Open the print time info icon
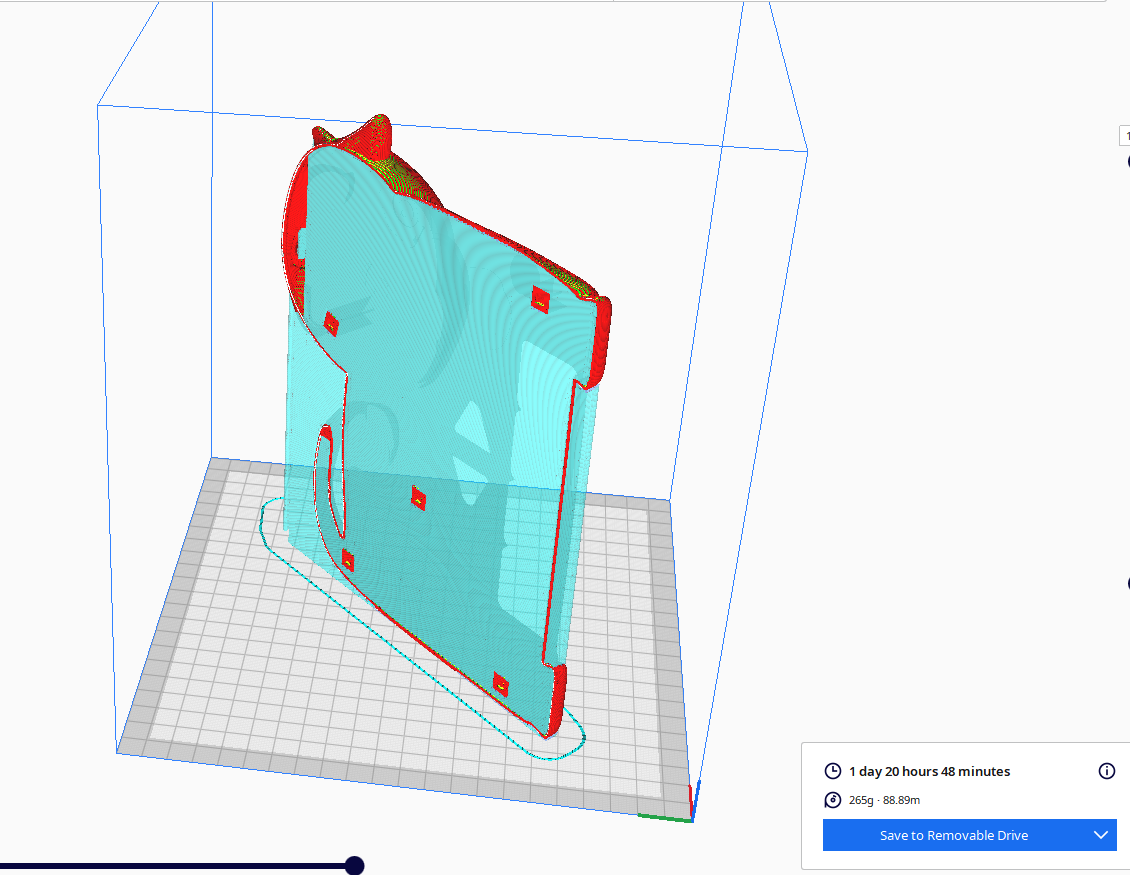The width and height of the screenshot is (1130, 875). click(x=1106, y=771)
